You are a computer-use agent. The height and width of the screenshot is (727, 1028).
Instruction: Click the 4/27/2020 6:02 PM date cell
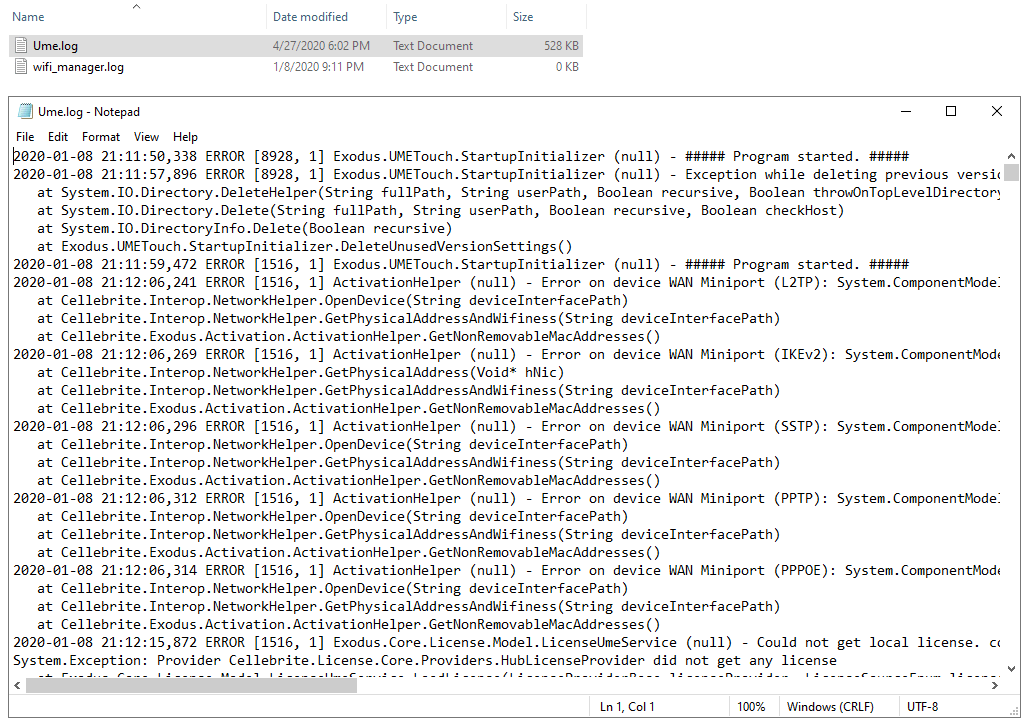[x=321, y=46]
